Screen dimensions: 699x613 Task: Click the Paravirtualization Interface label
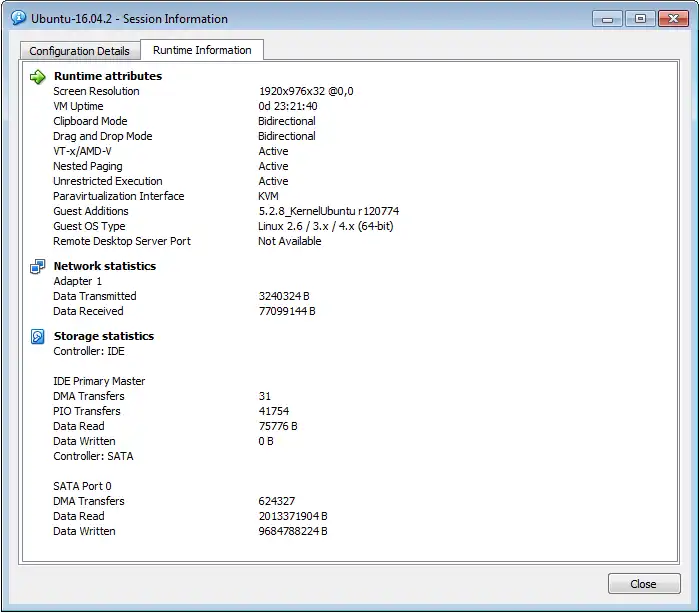[x=119, y=196]
